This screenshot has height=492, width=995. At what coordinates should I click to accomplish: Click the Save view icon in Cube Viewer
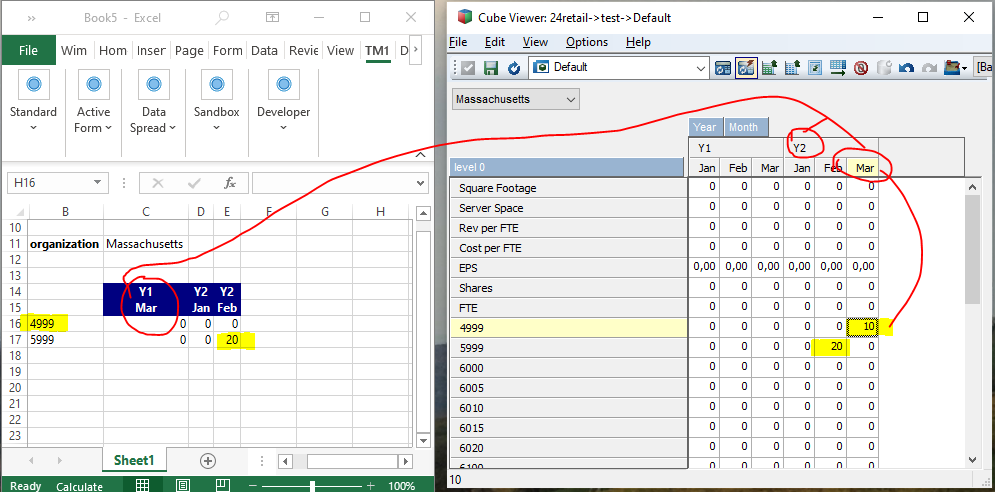[x=491, y=68]
